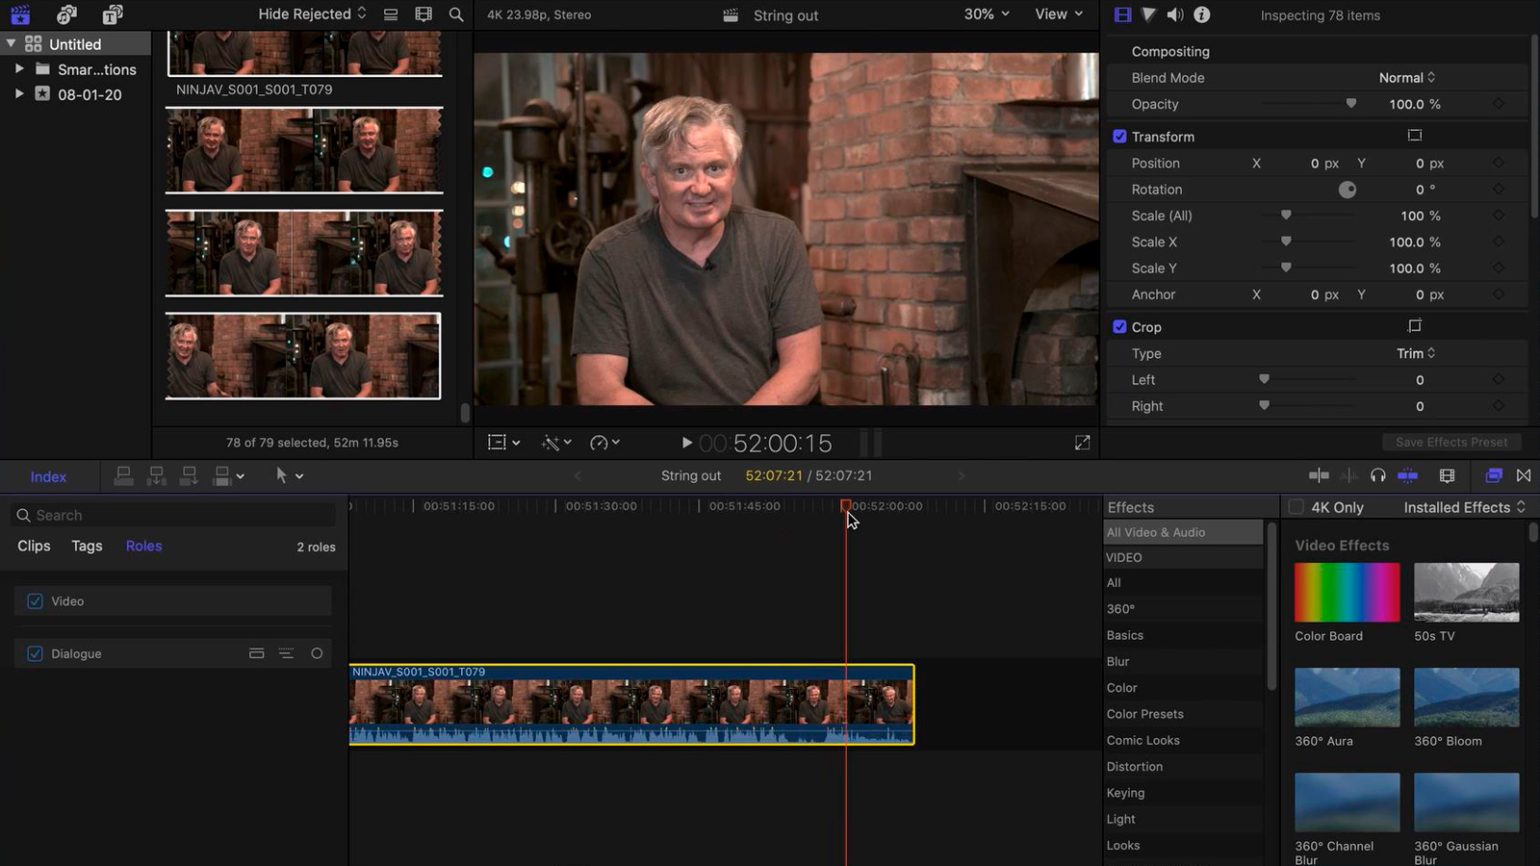
Task: Uncheck the Dialogue role checkbox
Action: tap(35, 653)
